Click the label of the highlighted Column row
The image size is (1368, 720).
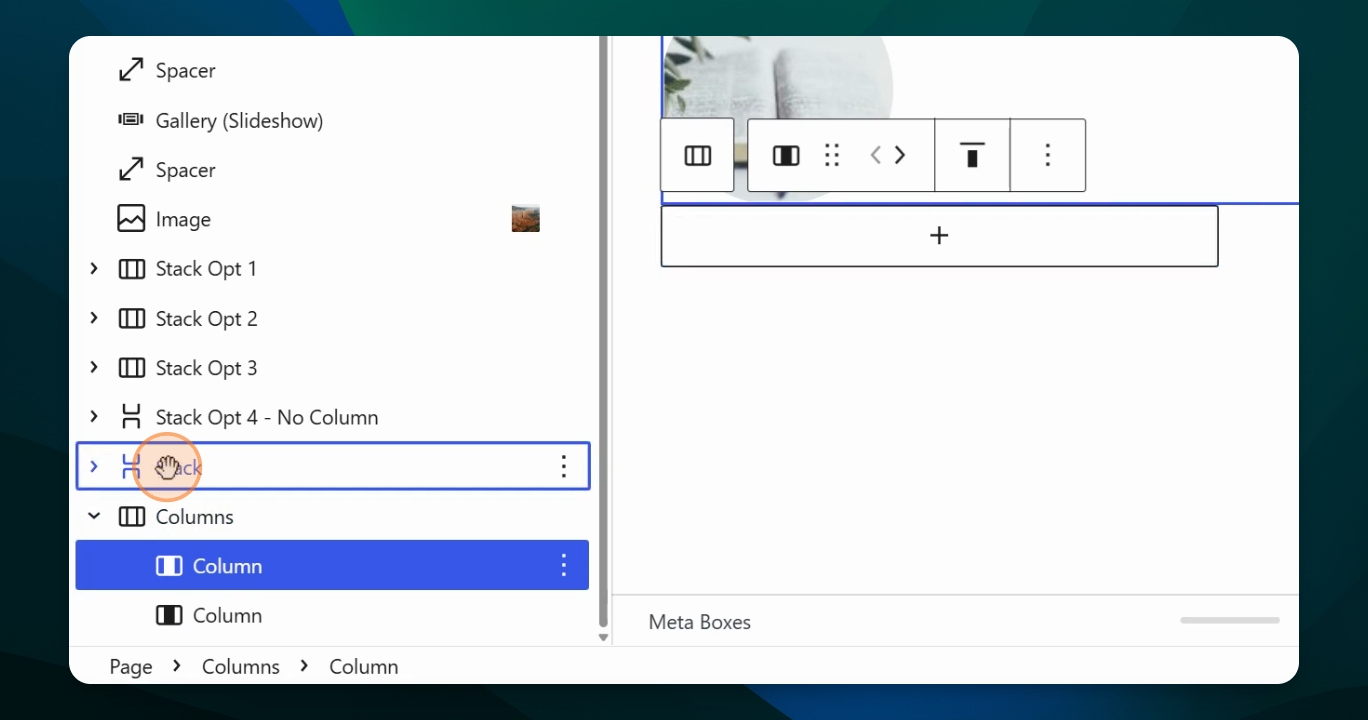(227, 566)
